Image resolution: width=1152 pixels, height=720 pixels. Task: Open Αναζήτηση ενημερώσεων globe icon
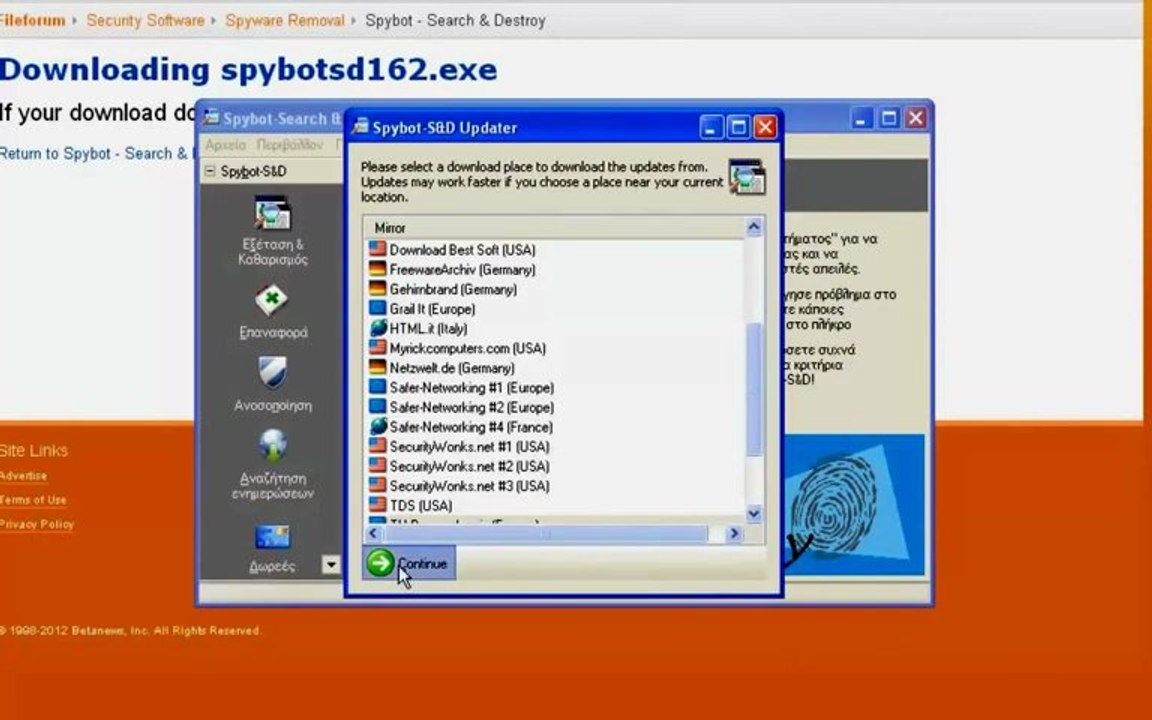pyautogui.click(x=273, y=445)
